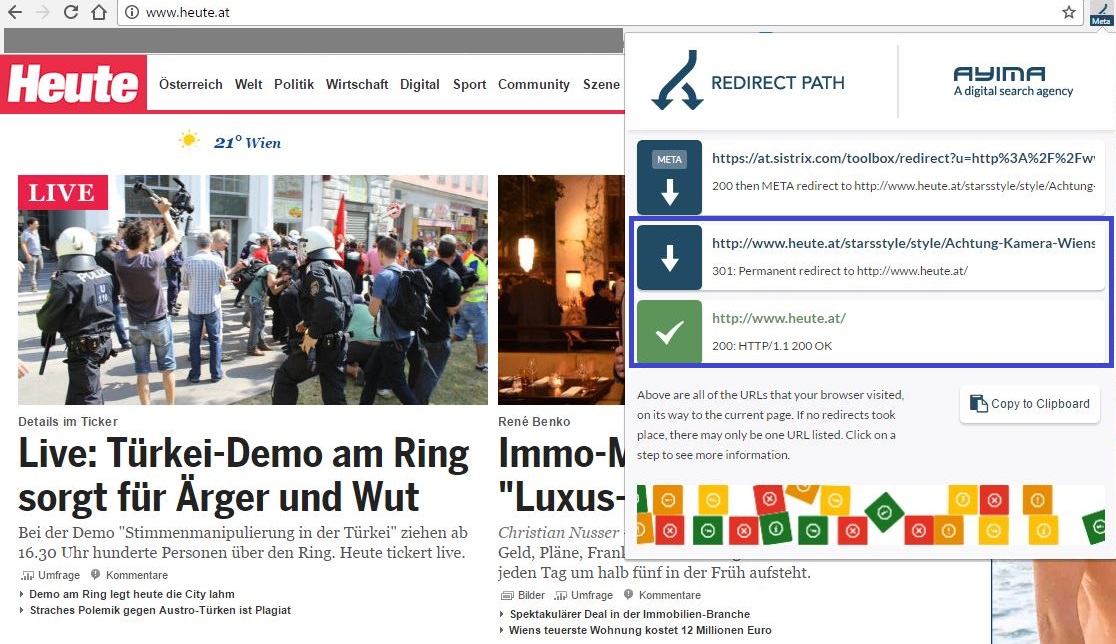Open the Wirtschaft menu section
Screen dimensions: 1116x644
(x=357, y=85)
